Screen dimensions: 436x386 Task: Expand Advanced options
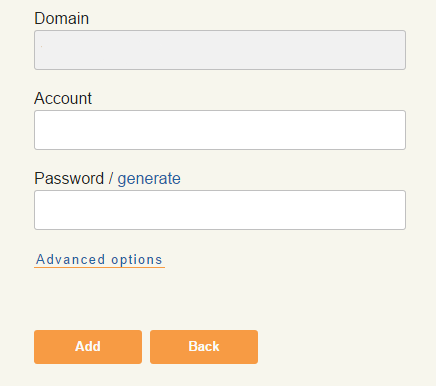tap(99, 260)
